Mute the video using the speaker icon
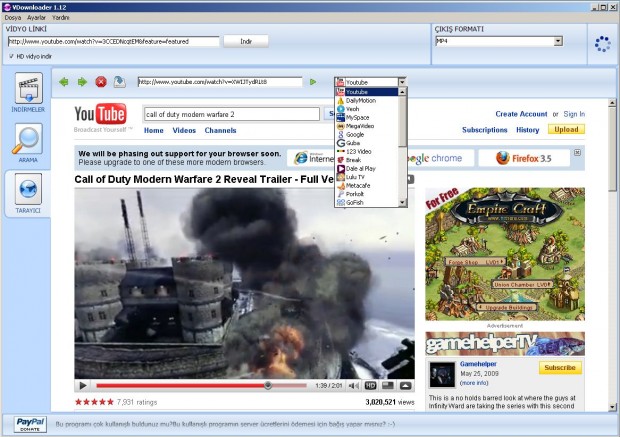Screen dimensions: 620x437 (x=353, y=386)
